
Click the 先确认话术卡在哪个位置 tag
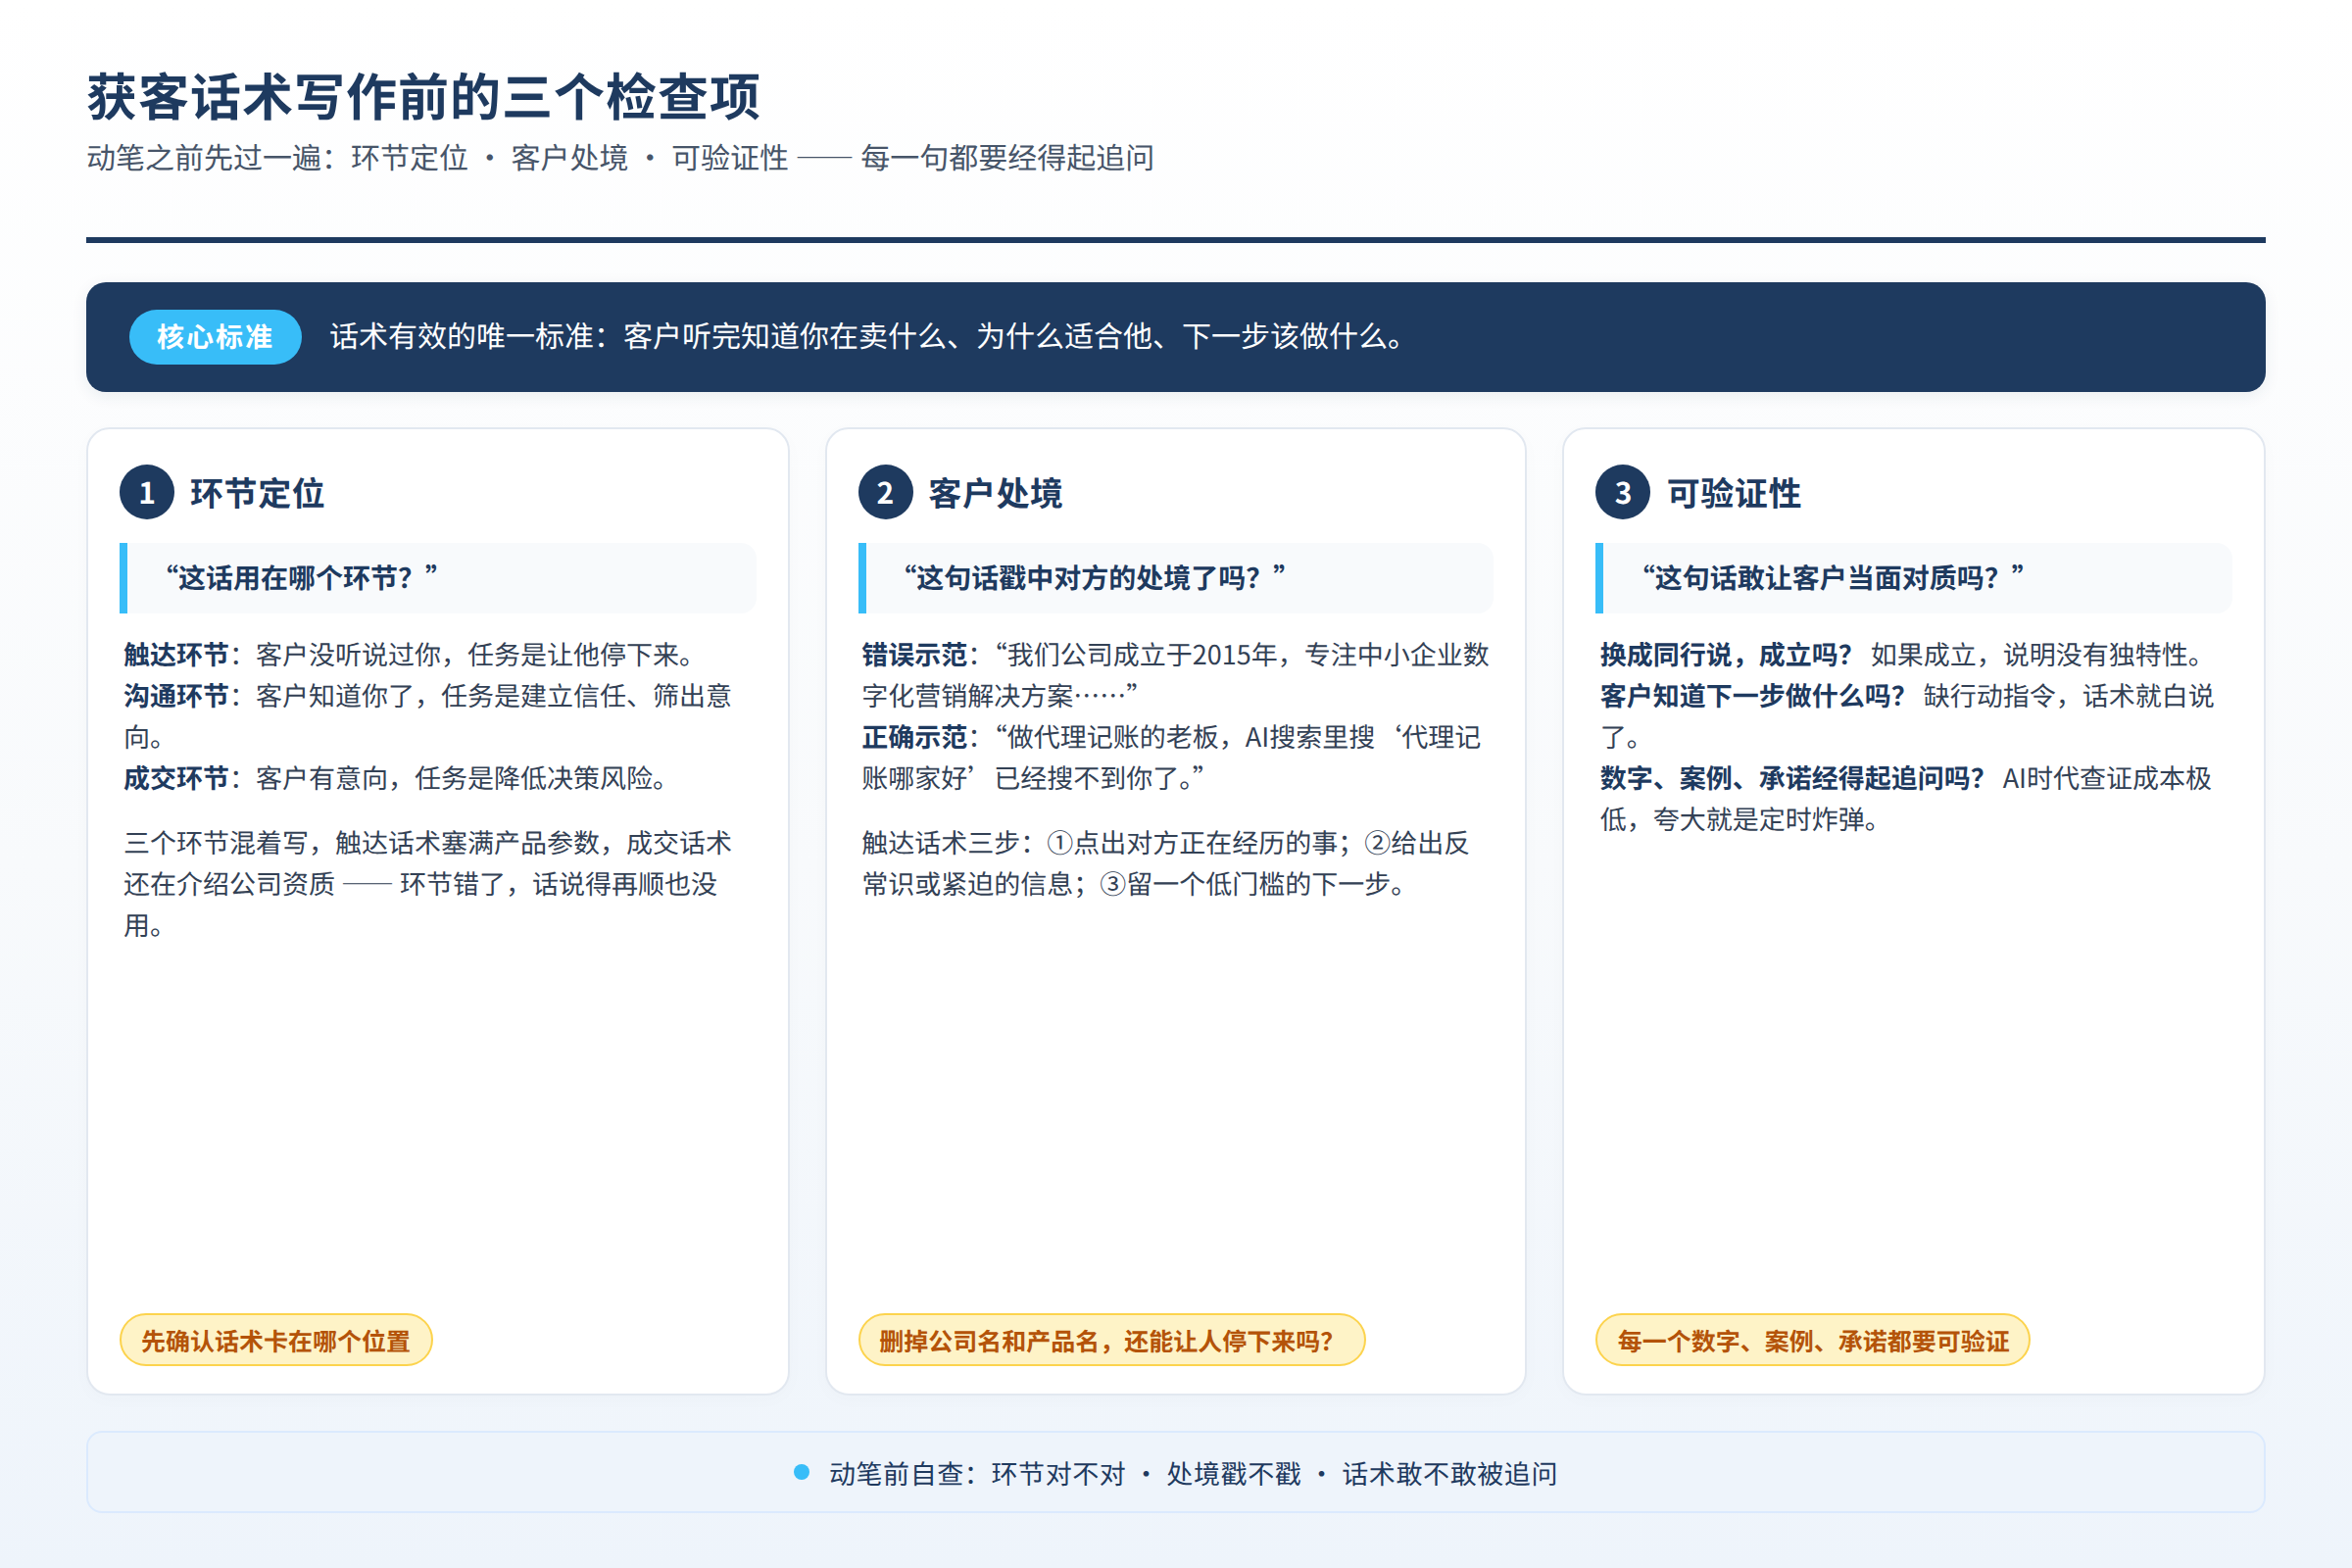[x=276, y=1341]
